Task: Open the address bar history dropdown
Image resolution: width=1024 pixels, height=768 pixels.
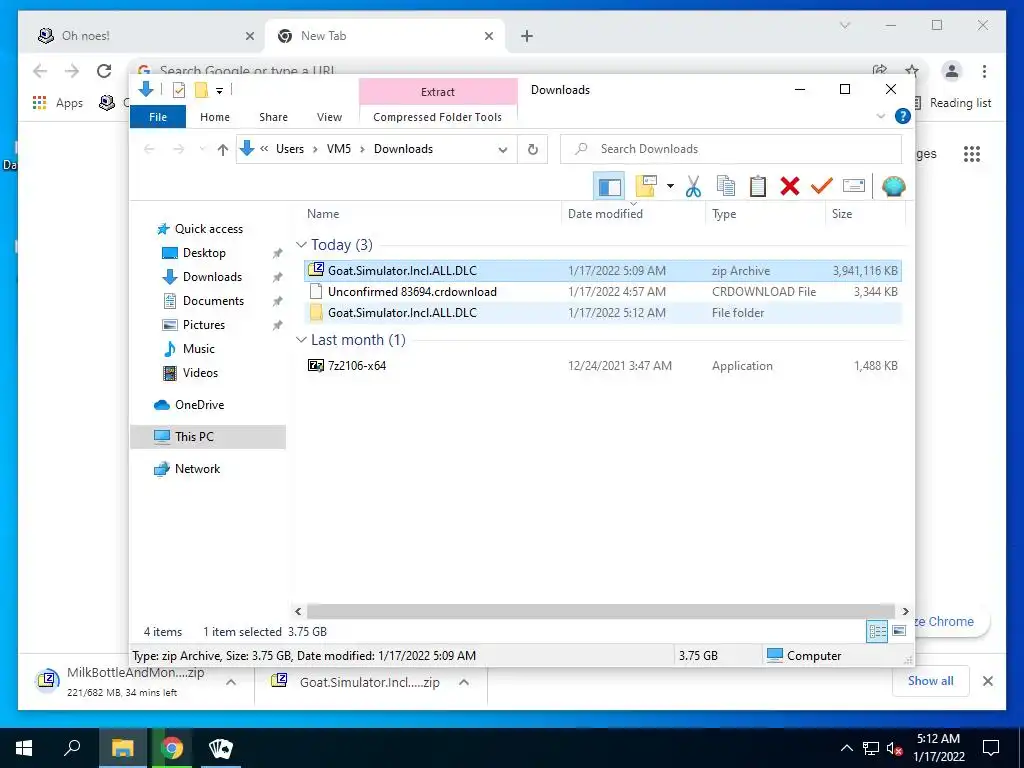Action: [503, 150]
